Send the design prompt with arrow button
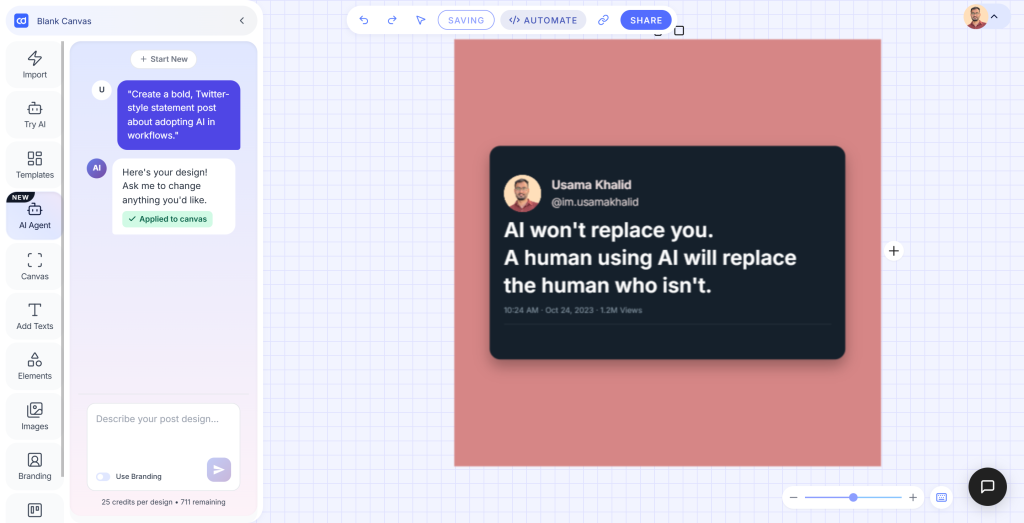Screen dimensions: 1024x523 click(219, 469)
